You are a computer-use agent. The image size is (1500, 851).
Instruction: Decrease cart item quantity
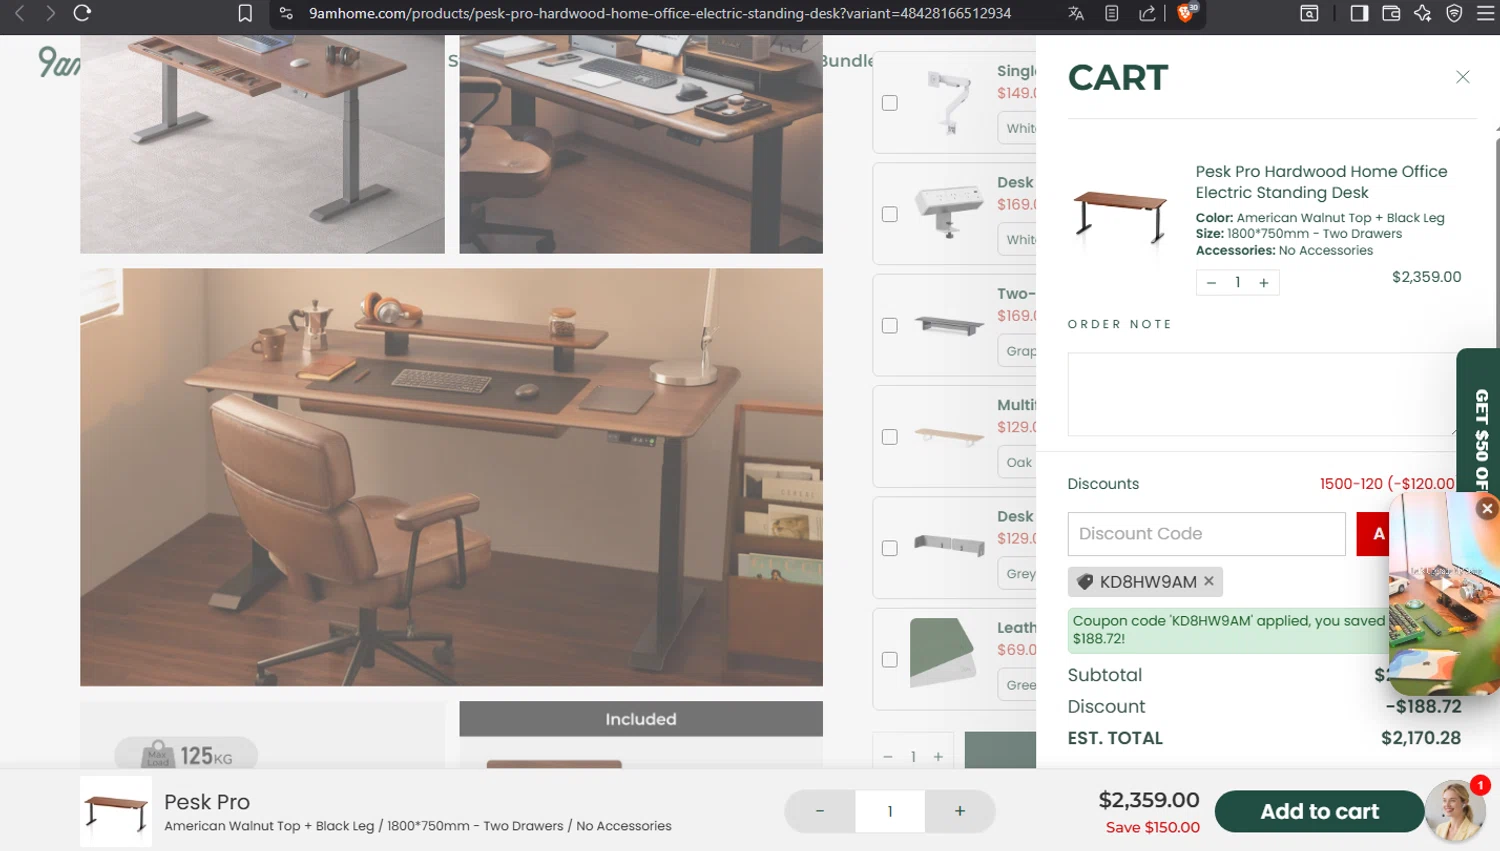1211,283
